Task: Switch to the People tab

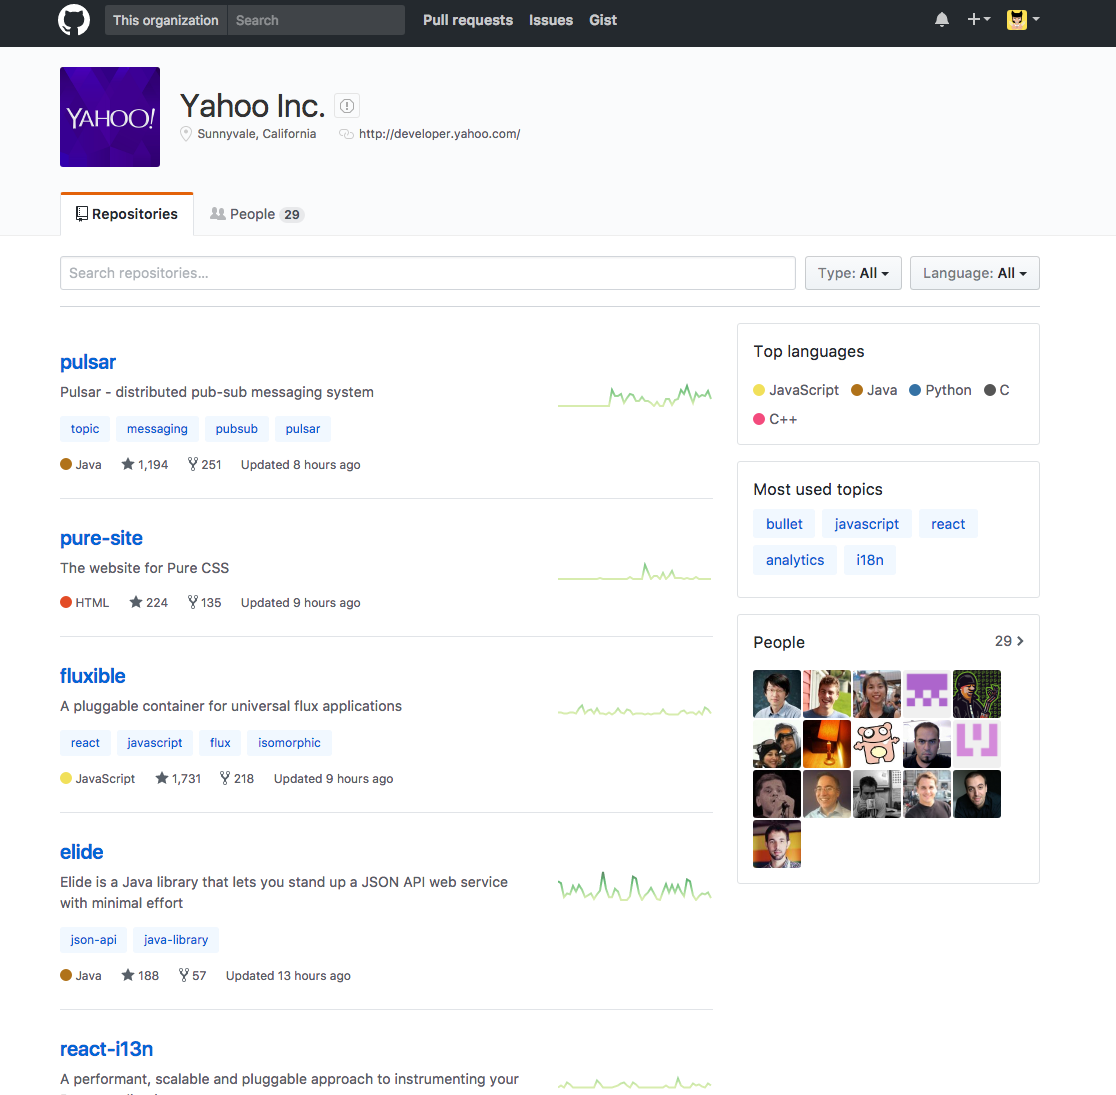Action: coord(257,214)
